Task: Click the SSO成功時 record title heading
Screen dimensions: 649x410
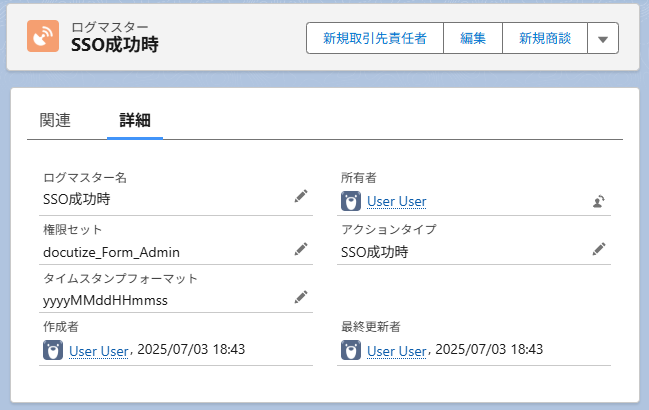Action: [x=114, y=46]
